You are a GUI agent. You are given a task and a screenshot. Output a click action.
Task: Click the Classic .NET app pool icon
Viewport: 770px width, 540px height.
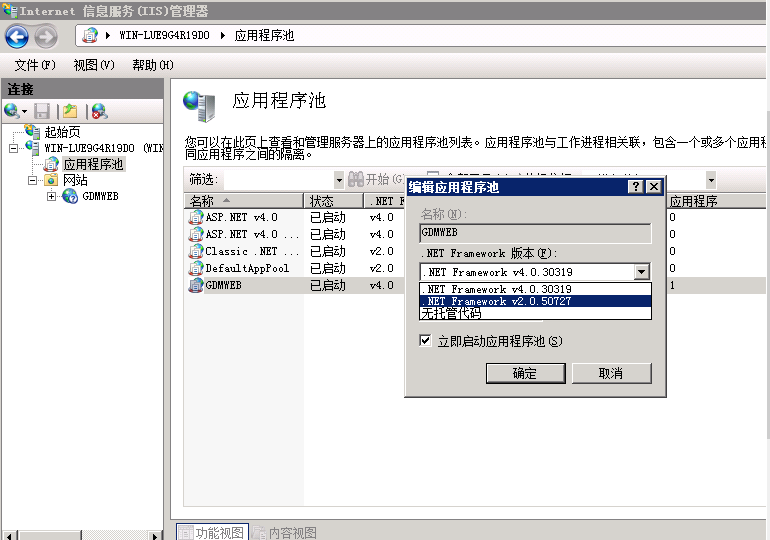(x=196, y=251)
